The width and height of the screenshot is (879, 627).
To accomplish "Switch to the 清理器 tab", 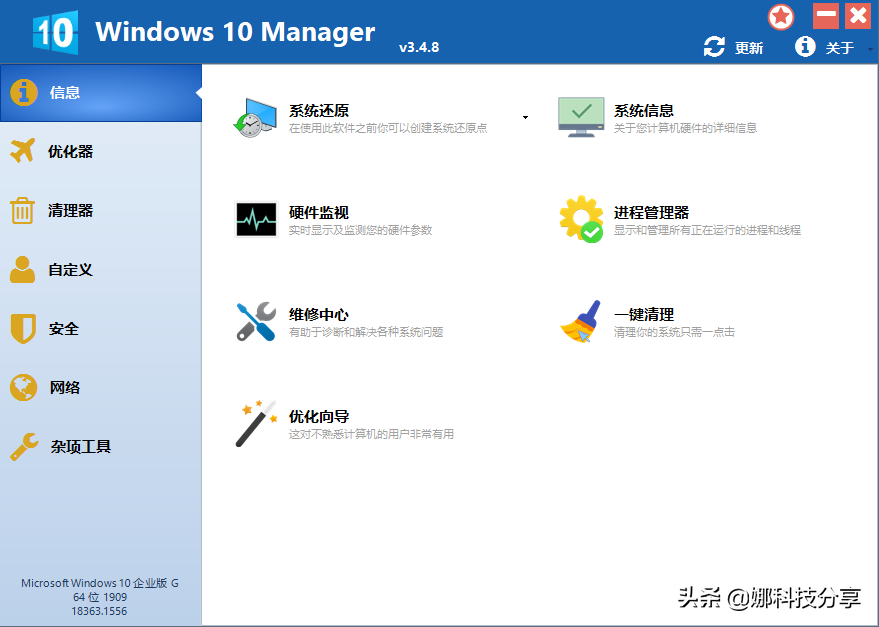I will point(101,210).
